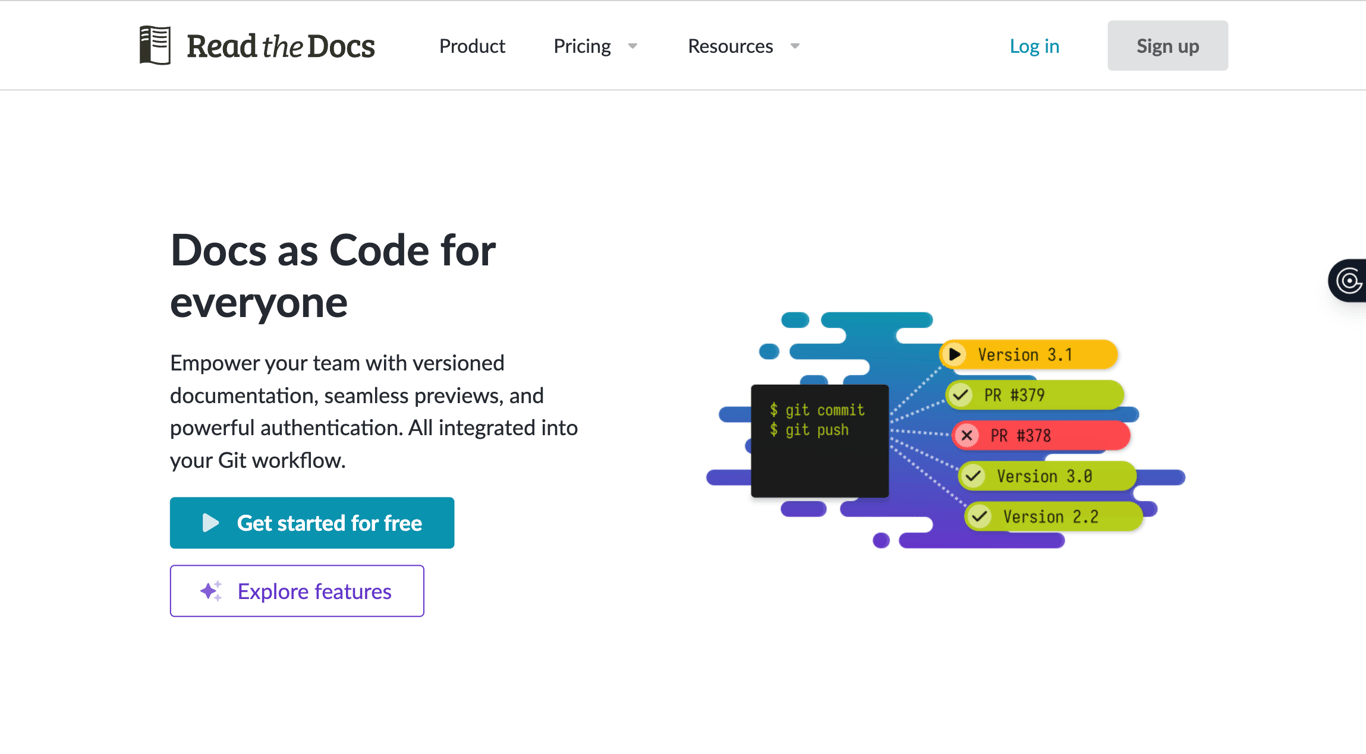Expand the Pricing dropdown arrow

[632, 46]
